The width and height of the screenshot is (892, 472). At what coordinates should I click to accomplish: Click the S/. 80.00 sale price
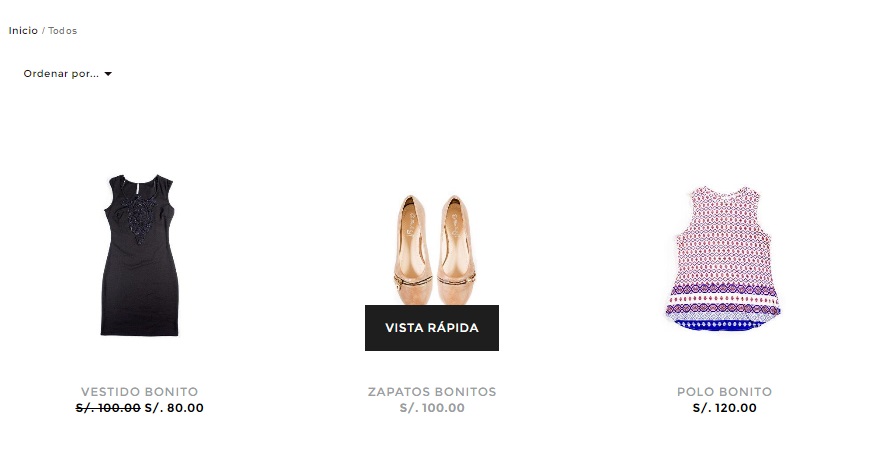pyautogui.click(x=174, y=408)
